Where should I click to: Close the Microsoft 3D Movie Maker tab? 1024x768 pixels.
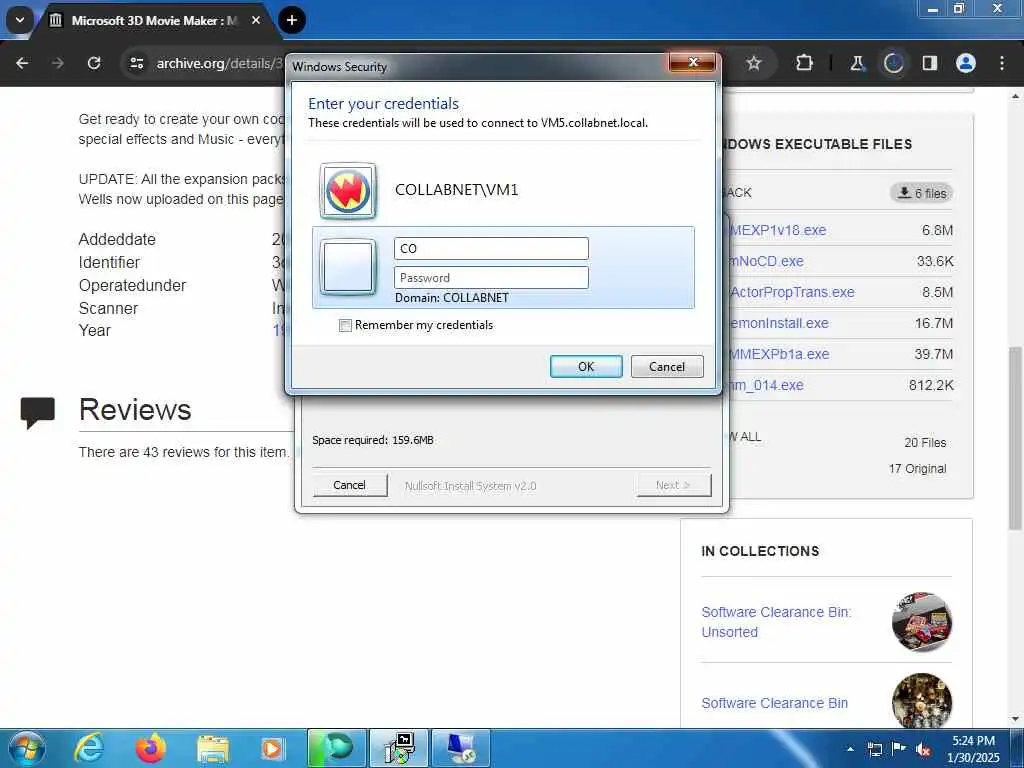256,20
